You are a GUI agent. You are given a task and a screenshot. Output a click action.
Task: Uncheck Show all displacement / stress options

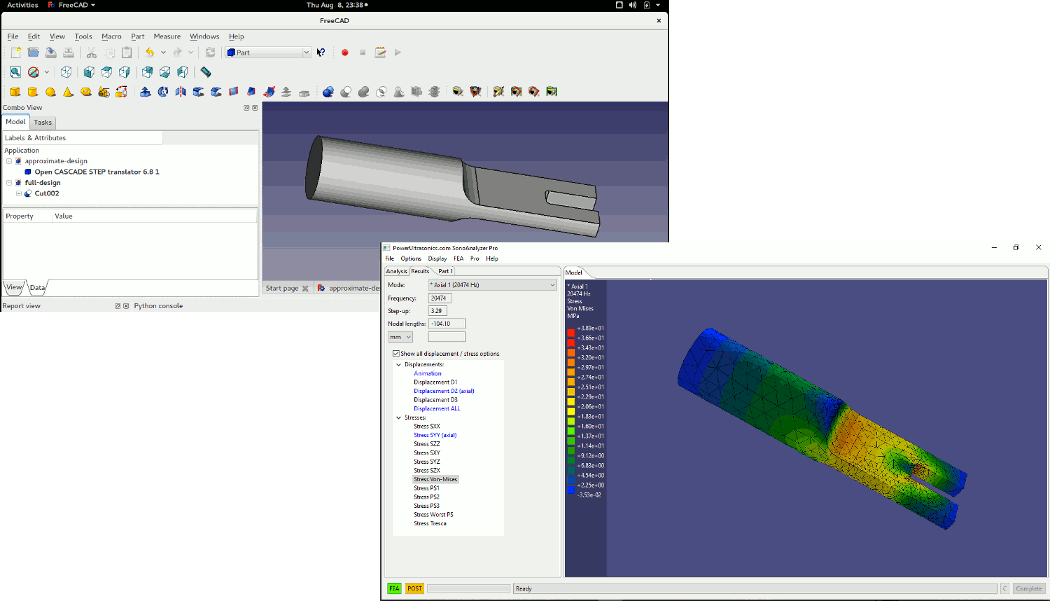coord(396,354)
